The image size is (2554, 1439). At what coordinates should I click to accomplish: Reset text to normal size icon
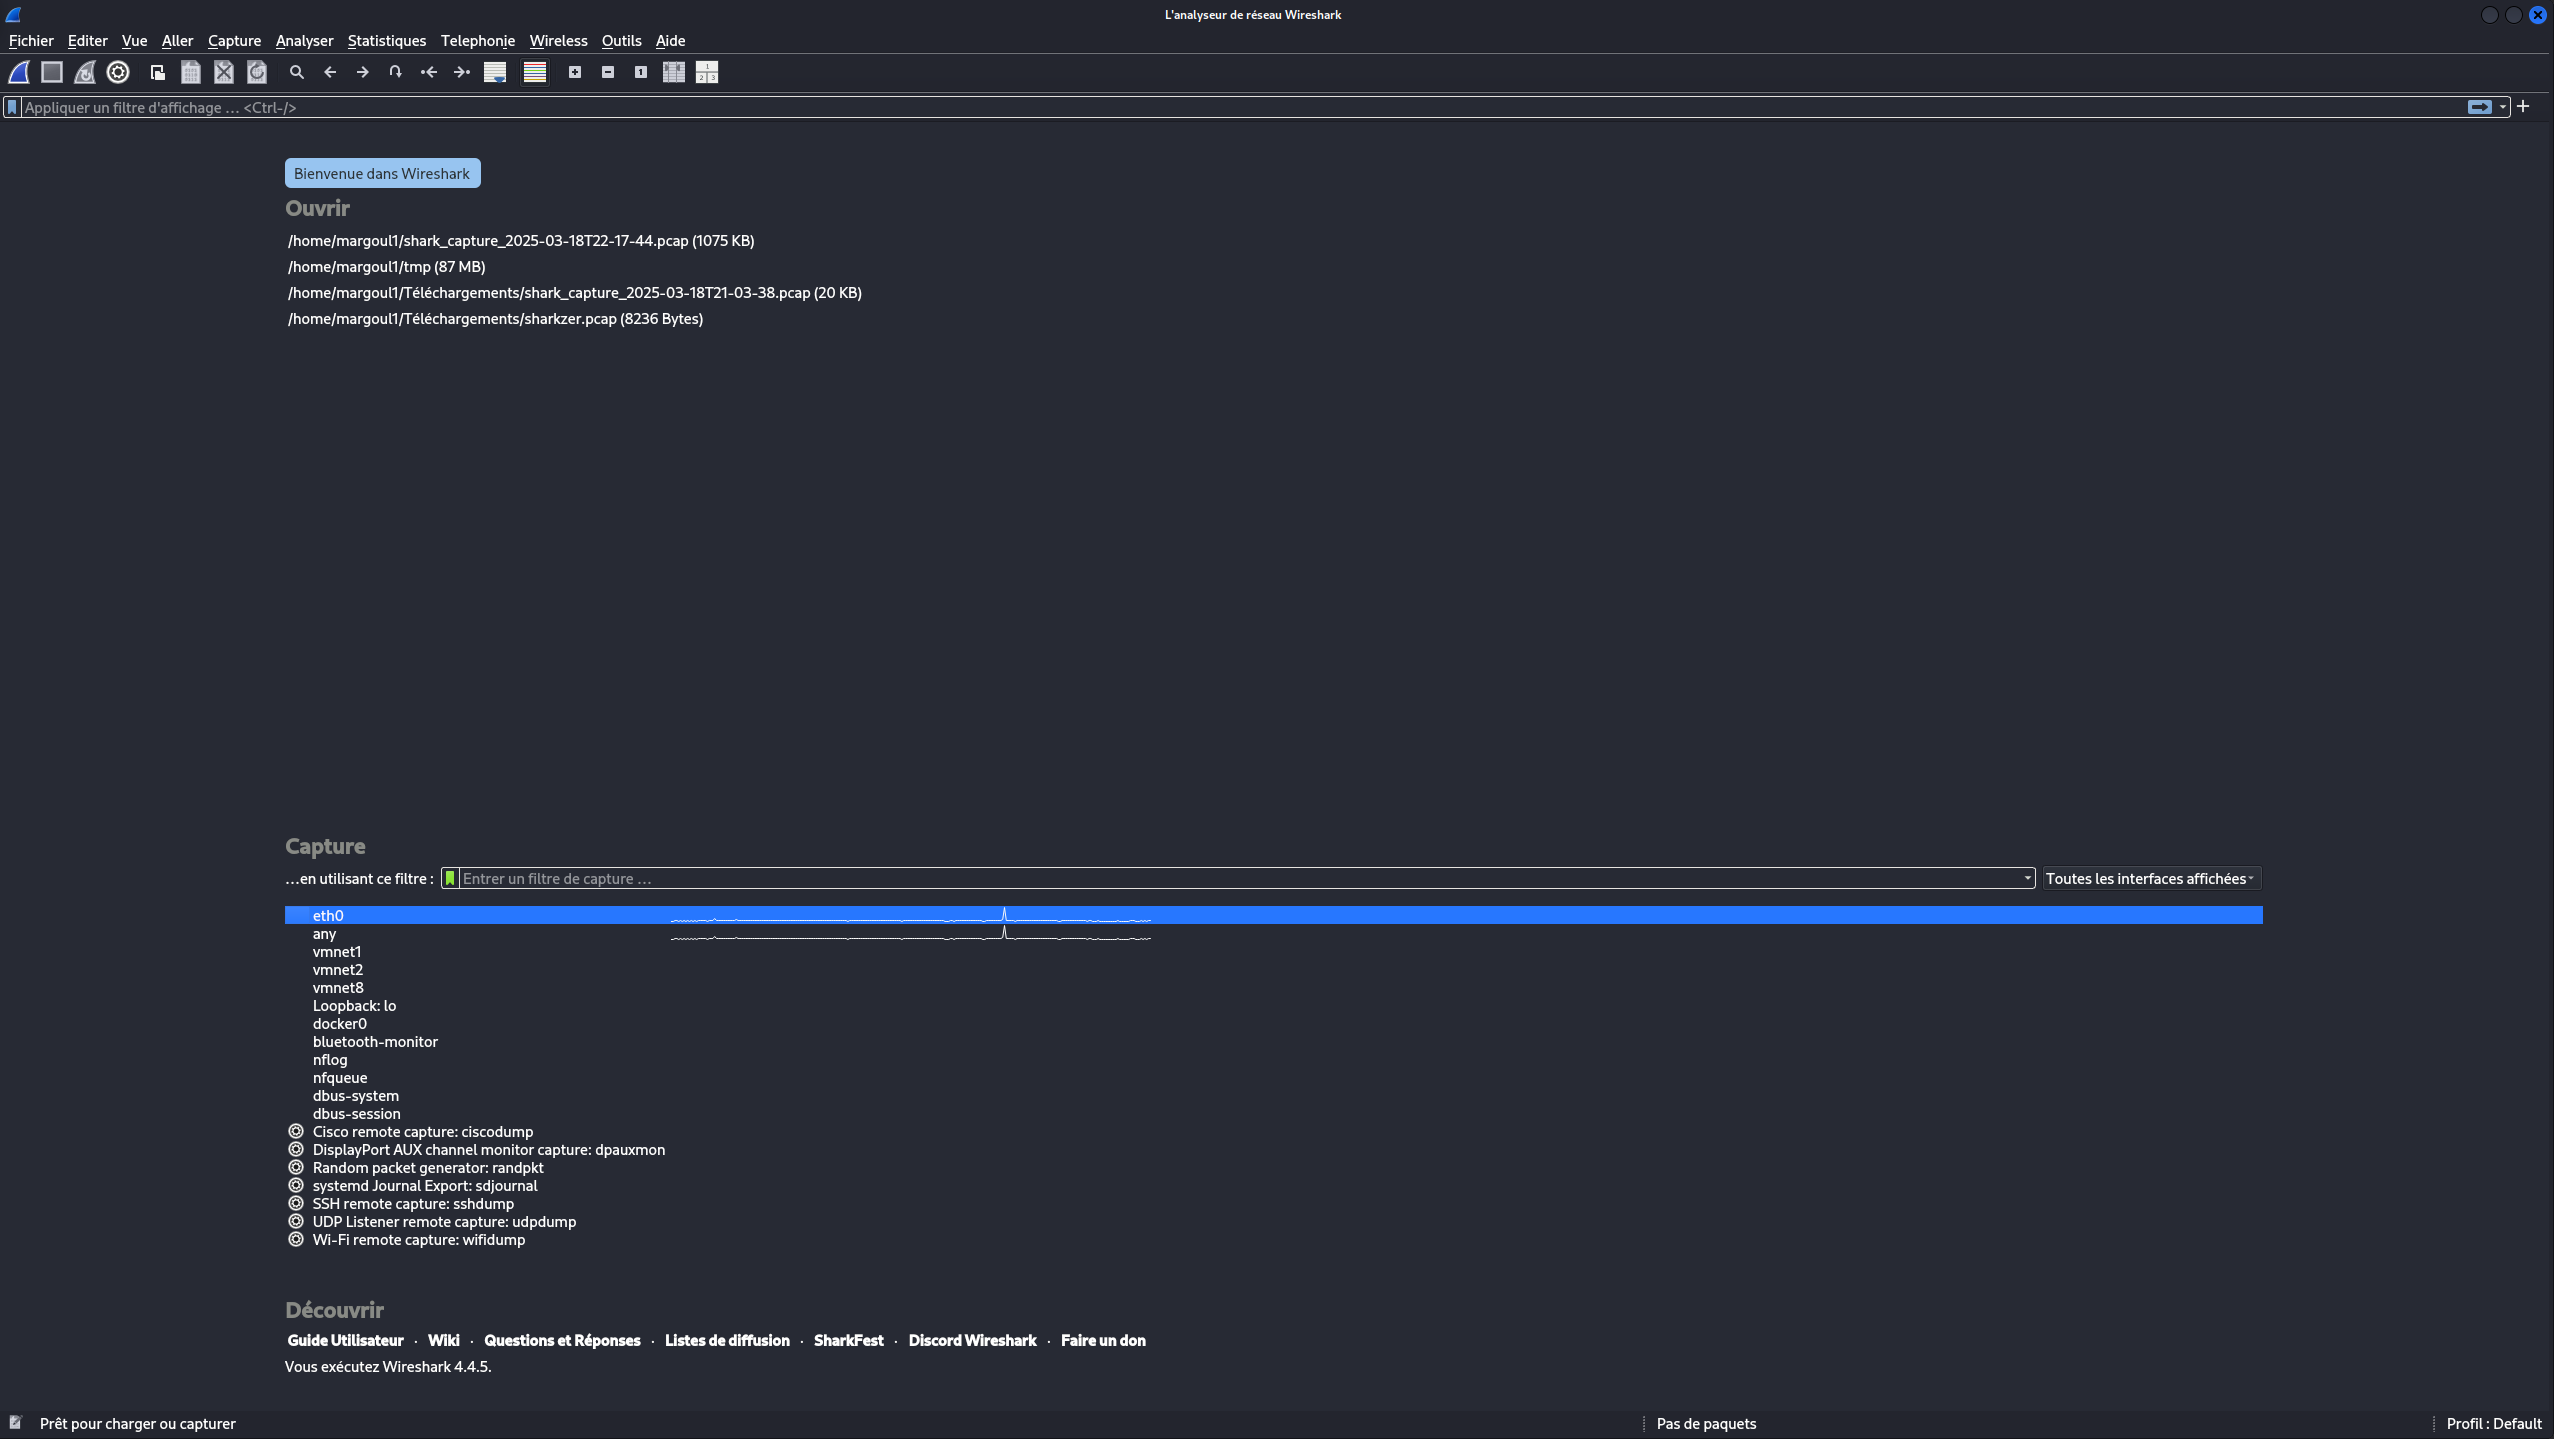pos(641,72)
